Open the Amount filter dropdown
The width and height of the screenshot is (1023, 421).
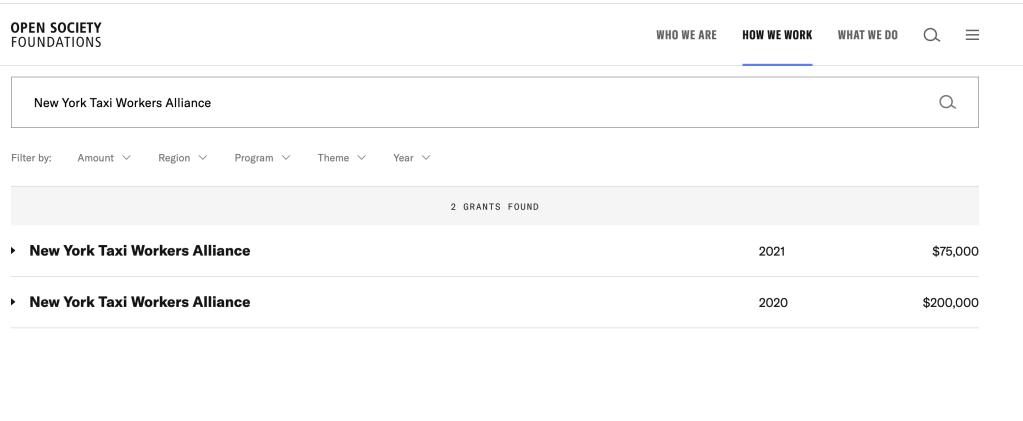(x=104, y=158)
